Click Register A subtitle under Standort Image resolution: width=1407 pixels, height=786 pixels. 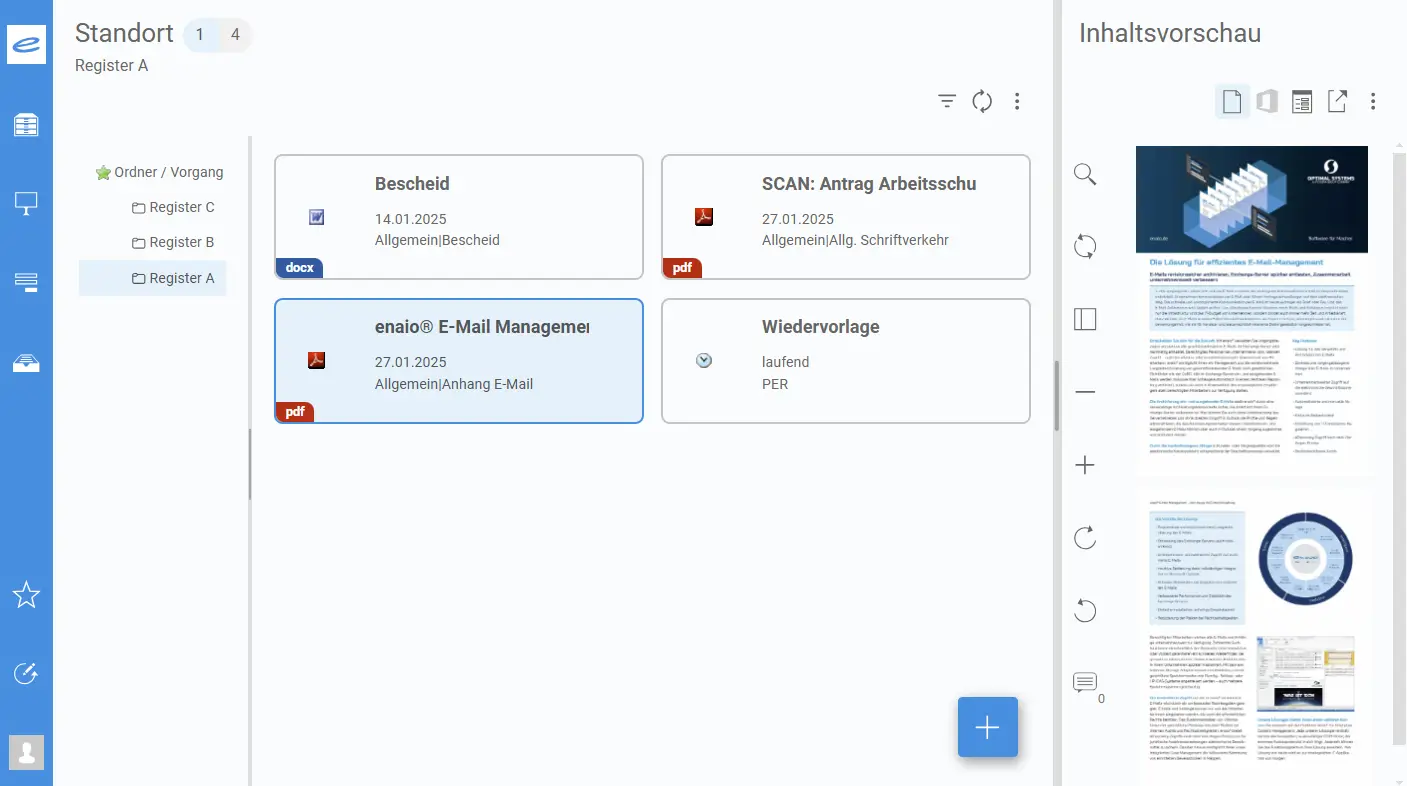[x=111, y=65]
